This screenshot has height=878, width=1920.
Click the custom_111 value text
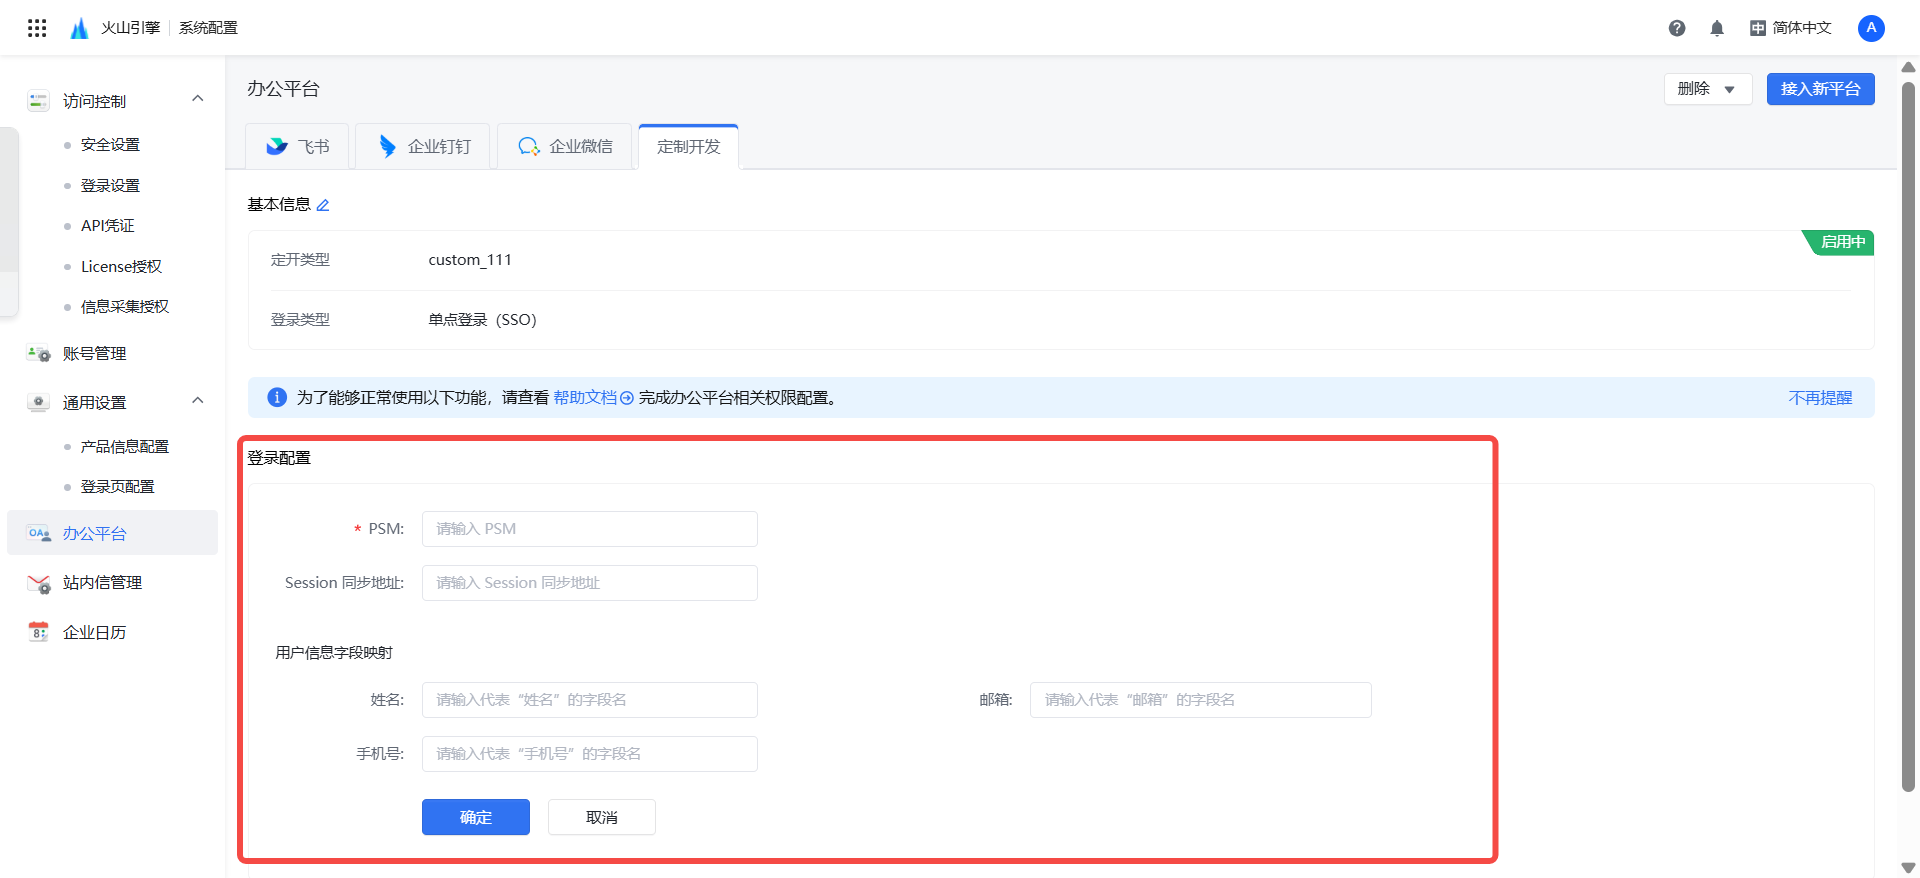tap(470, 260)
